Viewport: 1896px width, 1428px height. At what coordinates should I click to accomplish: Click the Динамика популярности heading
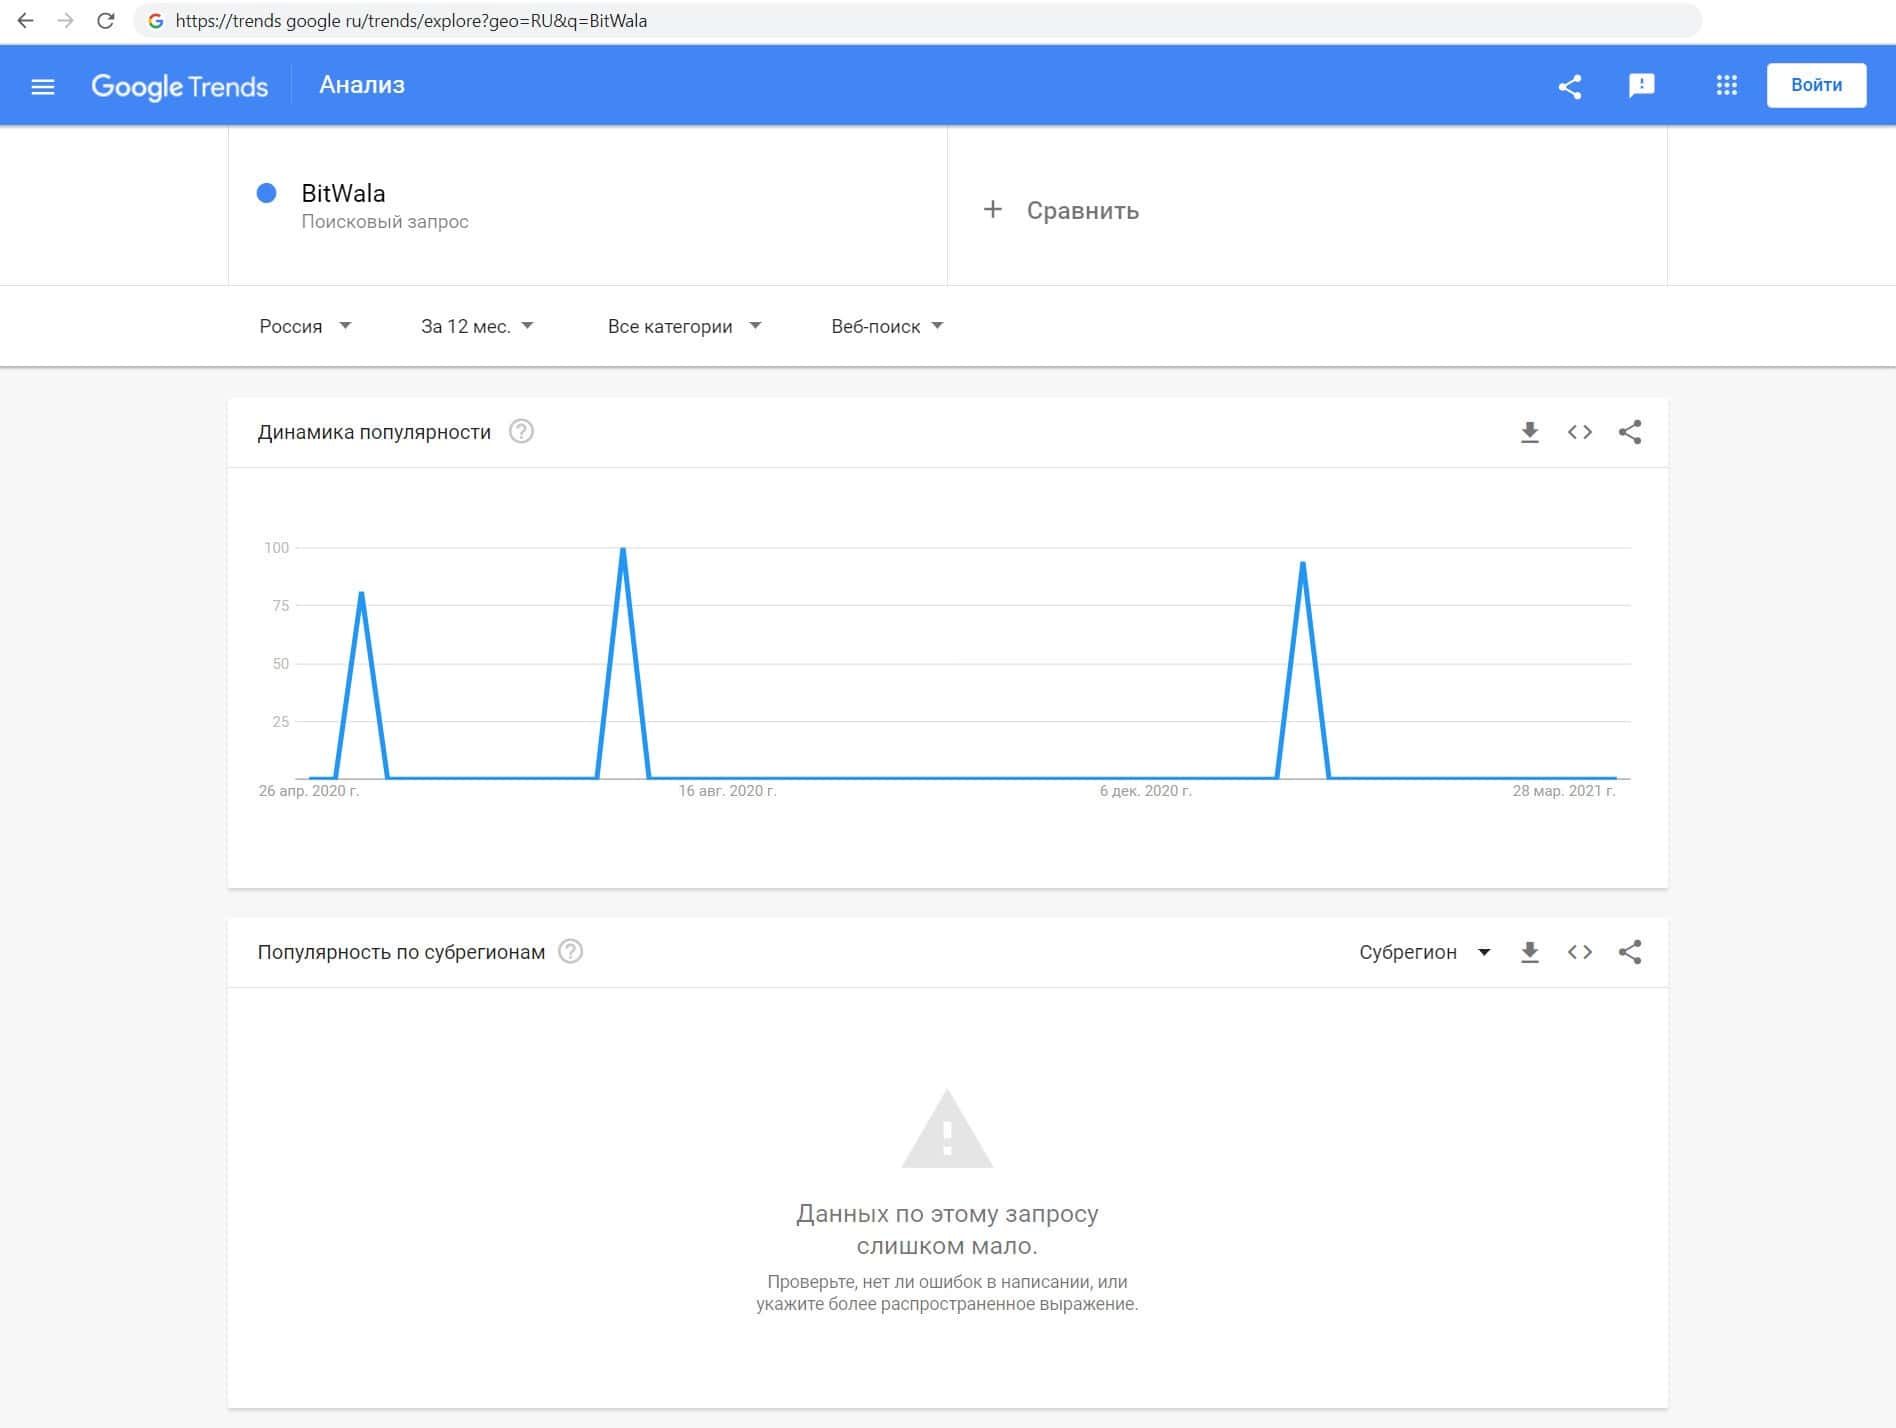(374, 432)
